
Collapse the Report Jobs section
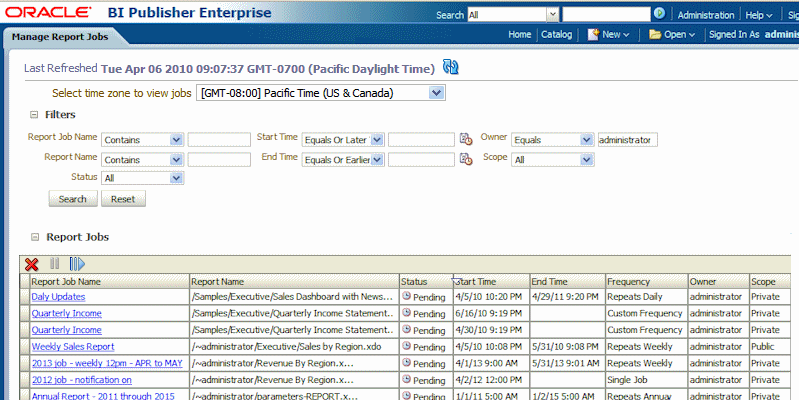[x=35, y=237]
